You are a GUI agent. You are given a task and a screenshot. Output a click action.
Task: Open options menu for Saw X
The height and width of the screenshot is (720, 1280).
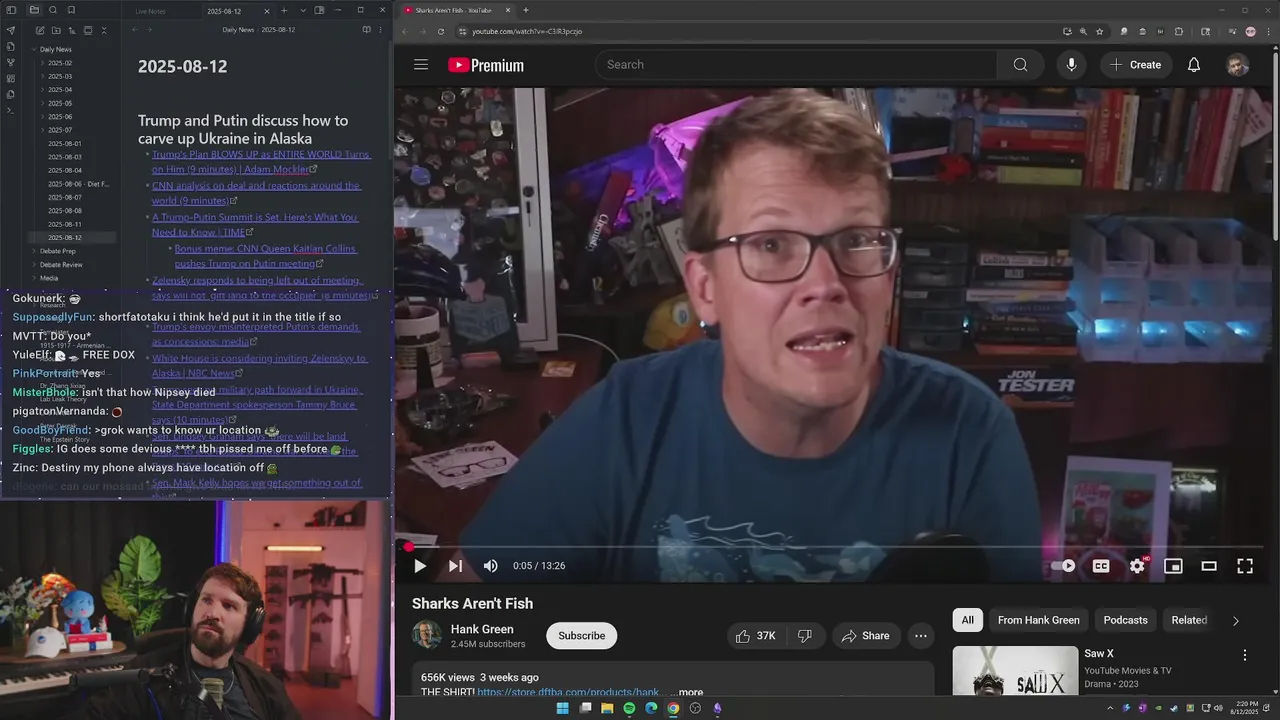pos(1245,655)
